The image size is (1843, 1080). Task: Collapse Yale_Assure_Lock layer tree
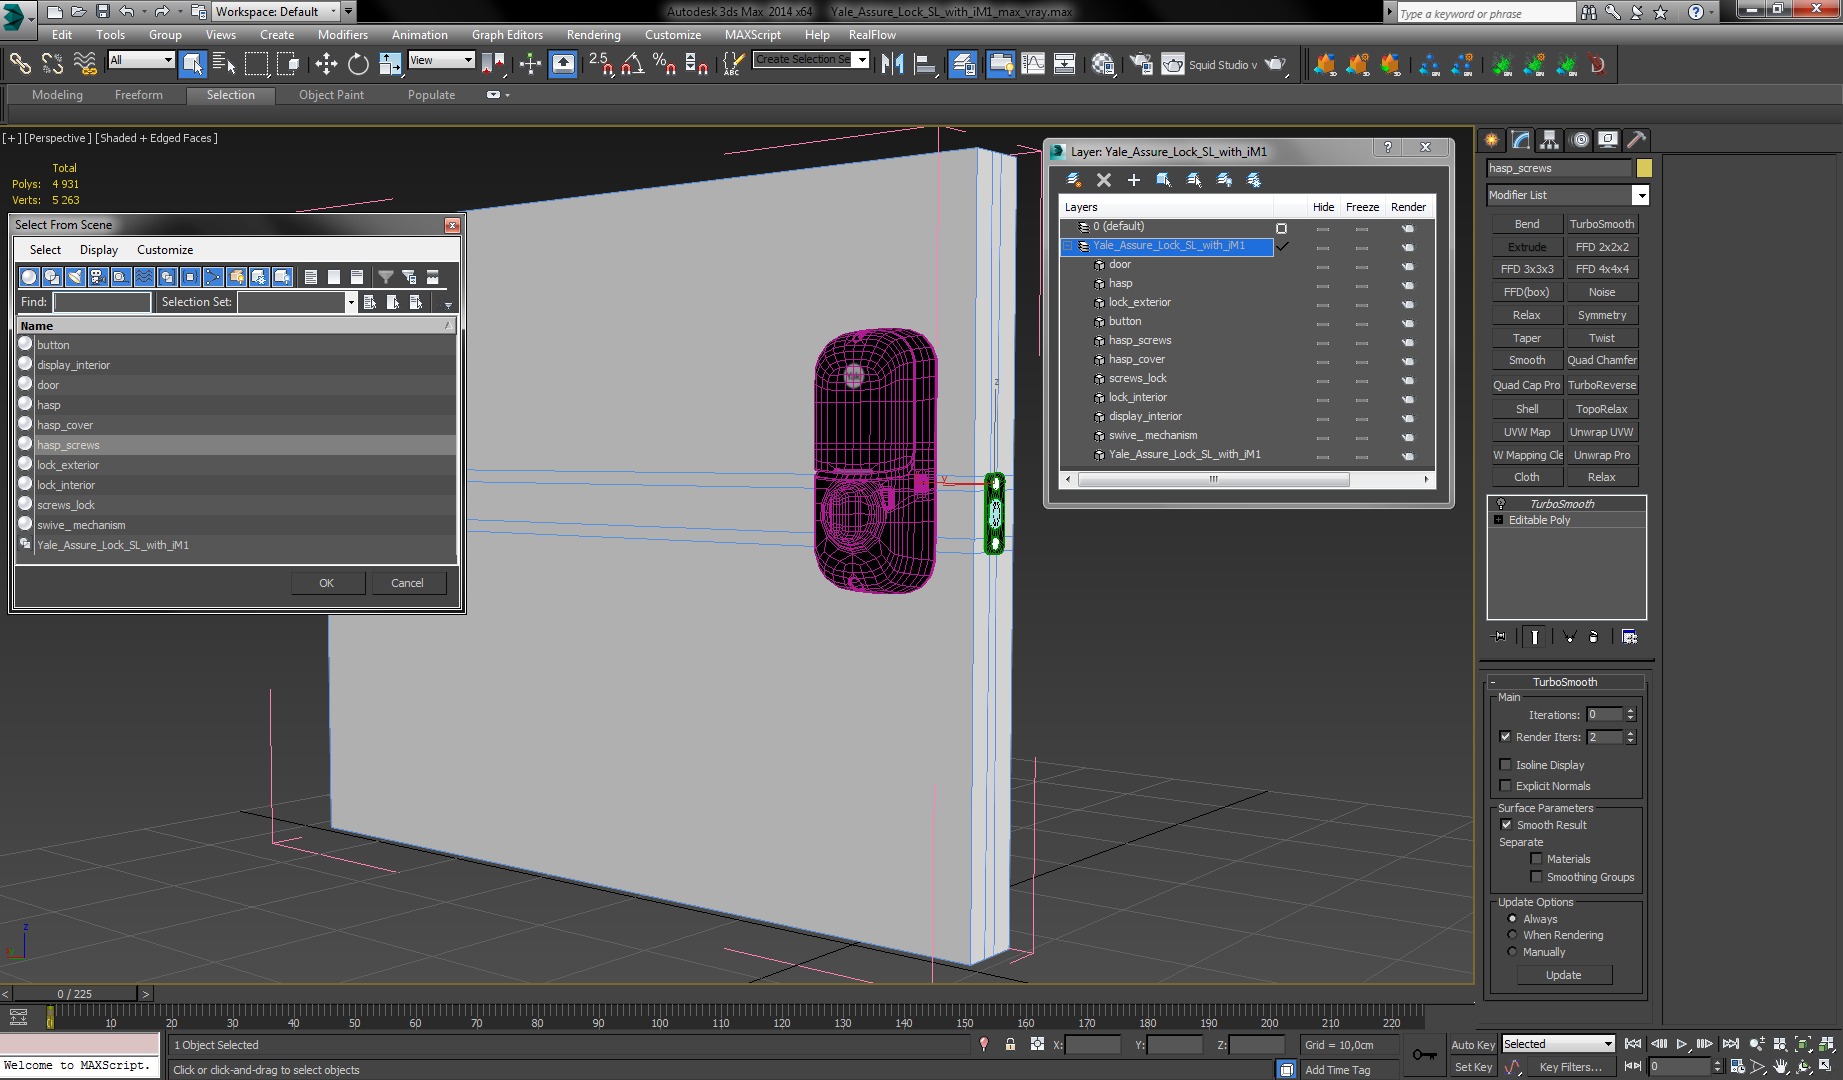1068,246
